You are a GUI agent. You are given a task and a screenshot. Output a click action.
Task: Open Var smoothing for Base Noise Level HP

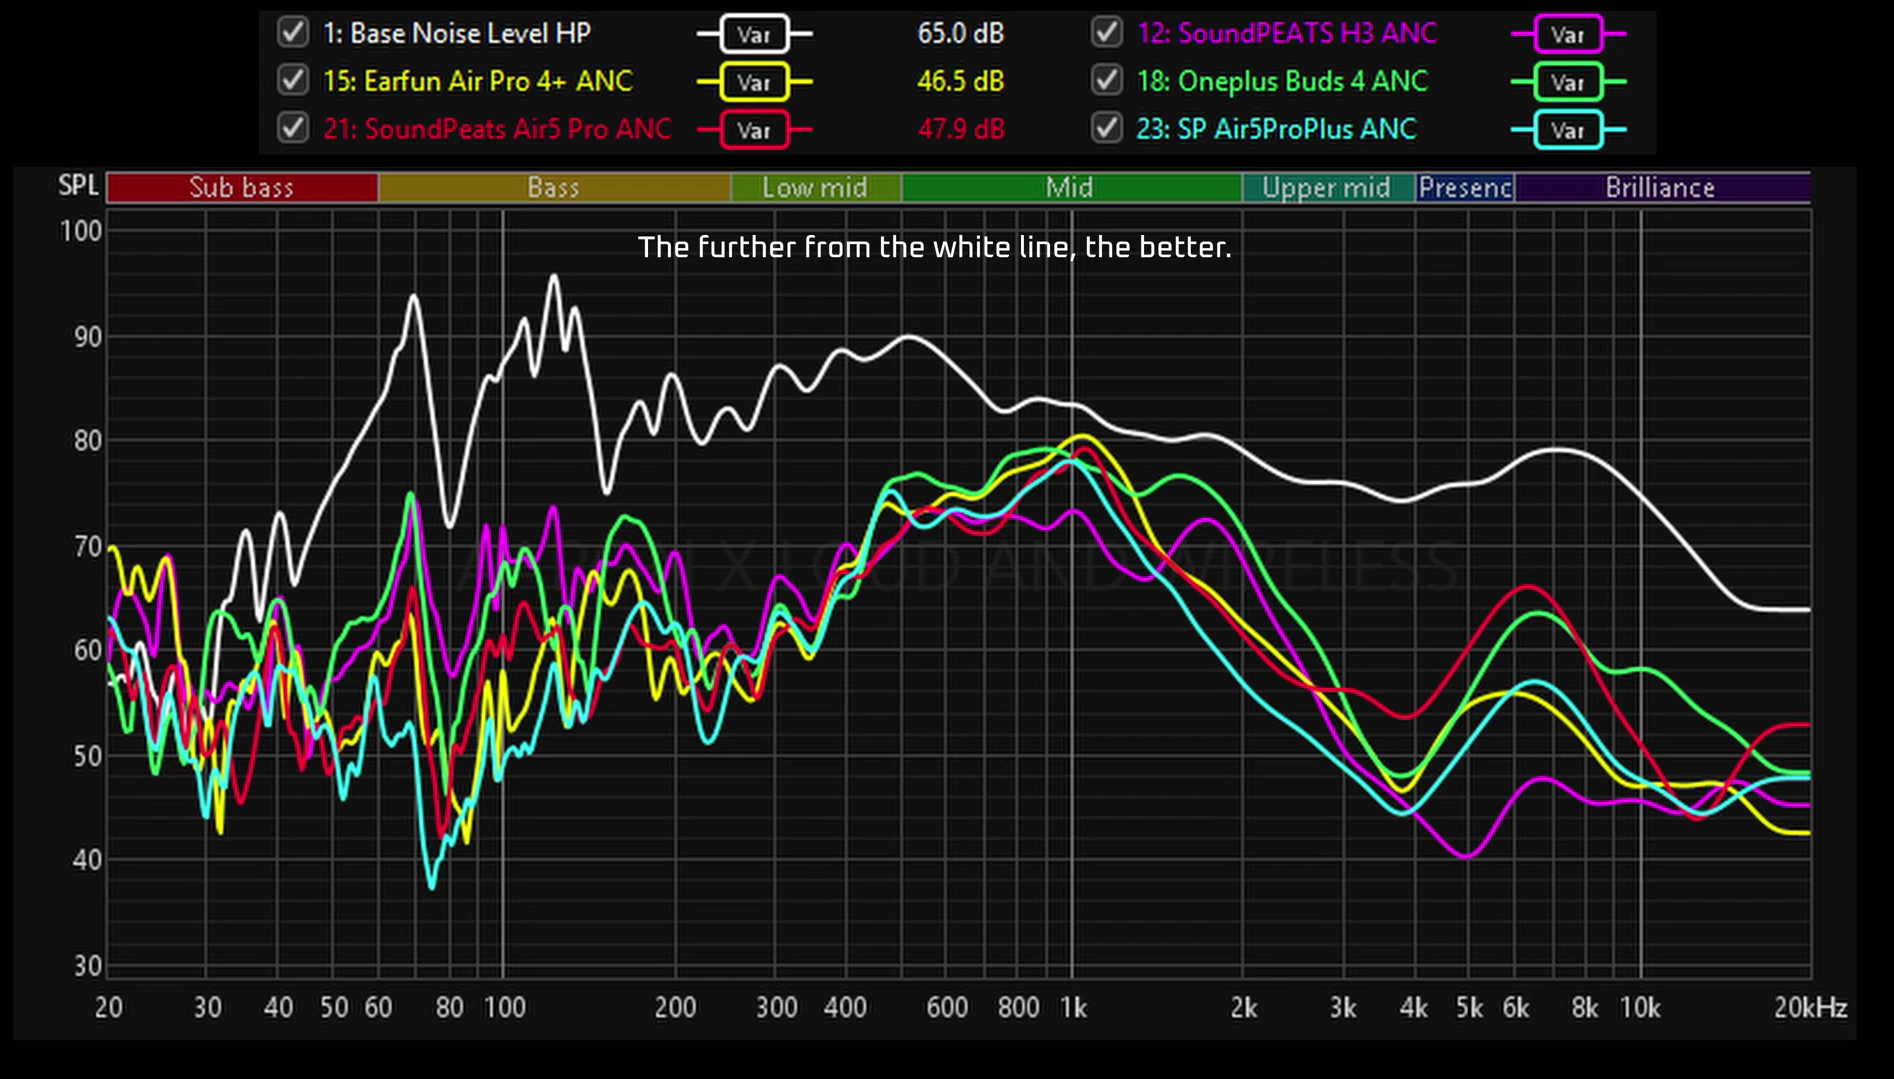pyautogui.click(x=754, y=34)
